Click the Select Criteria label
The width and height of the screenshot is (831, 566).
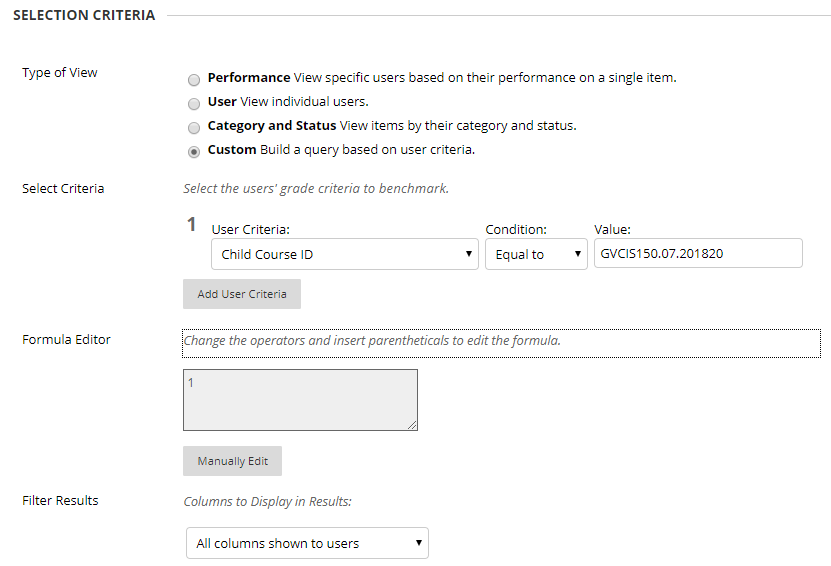pos(63,189)
